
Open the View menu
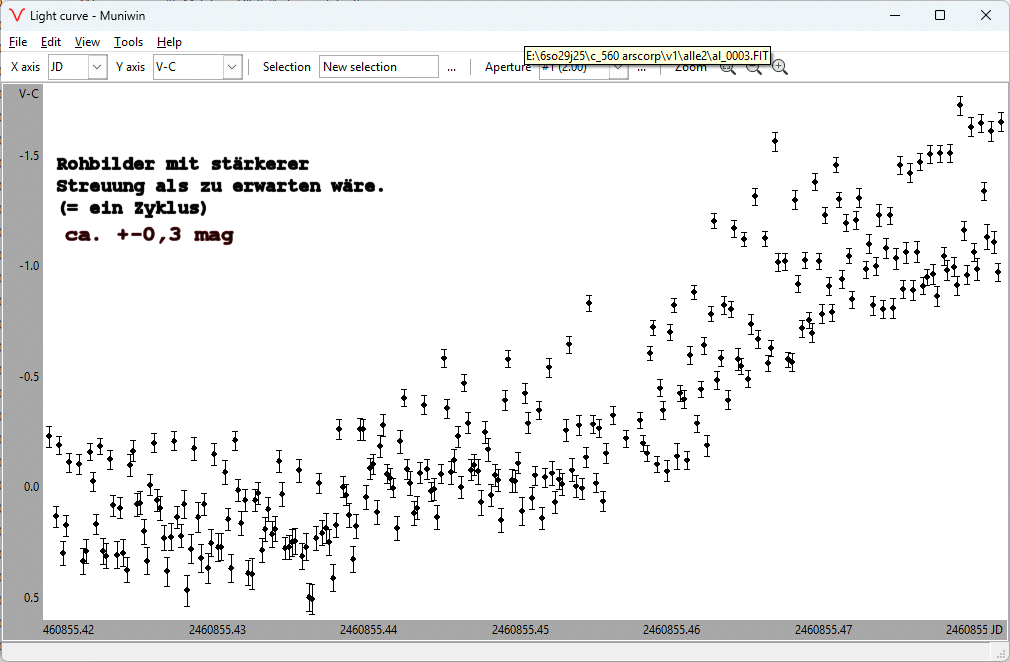coord(87,42)
